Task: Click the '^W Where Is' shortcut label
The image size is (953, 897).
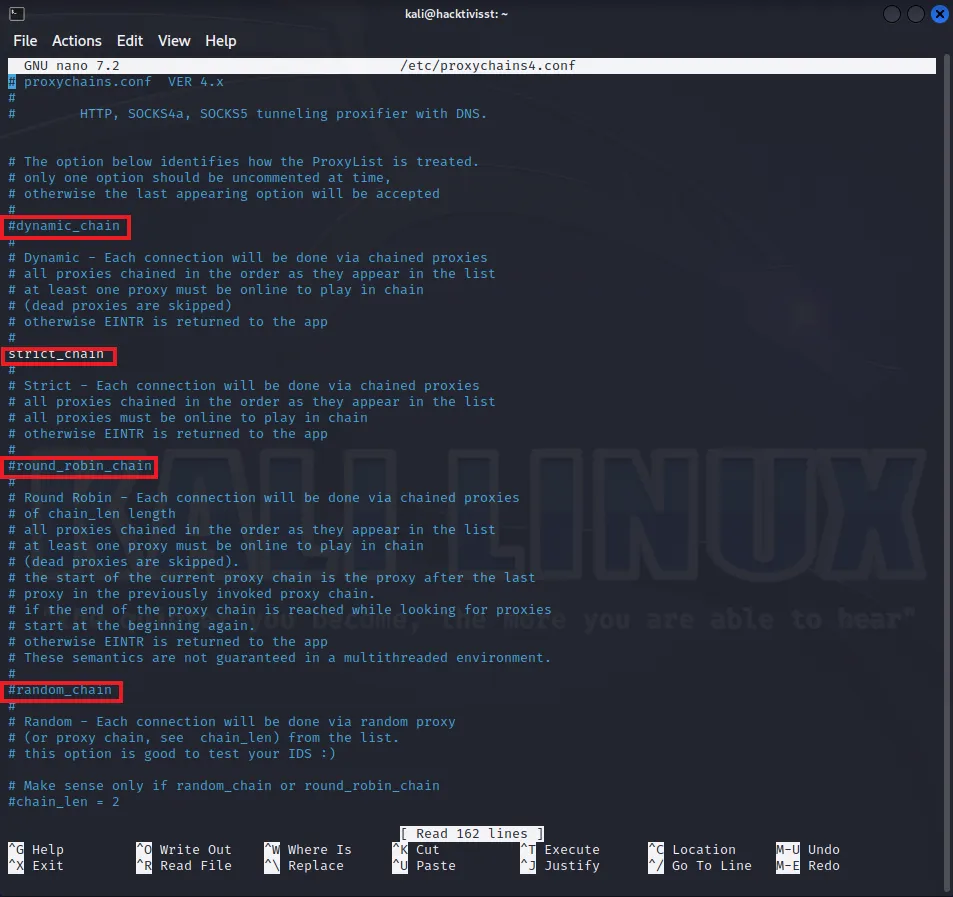Action: [x=308, y=850]
